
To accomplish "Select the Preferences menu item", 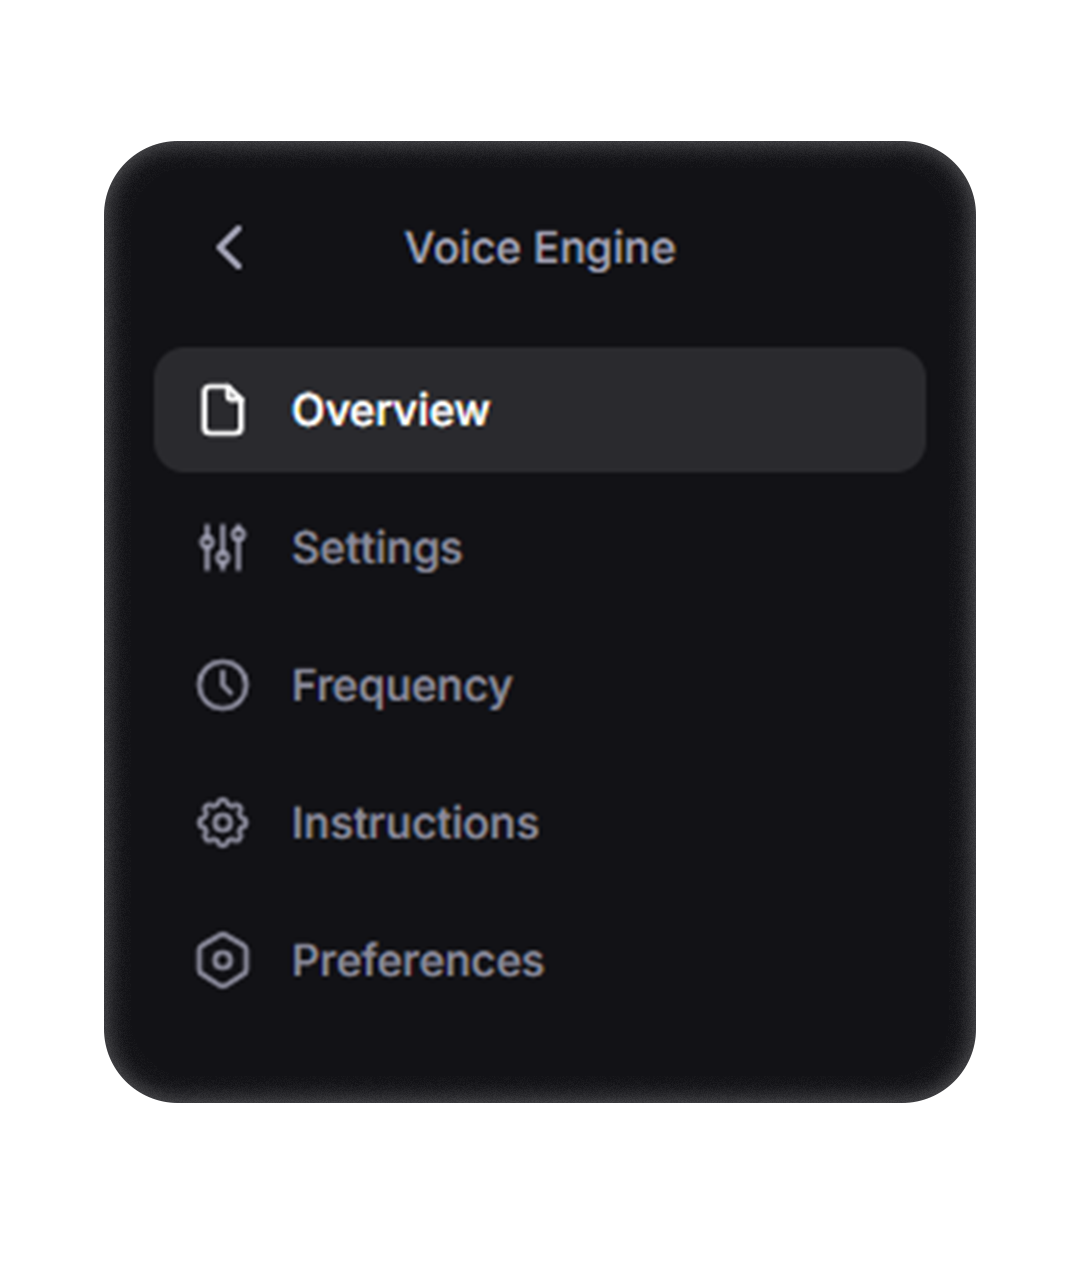I will (x=417, y=962).
